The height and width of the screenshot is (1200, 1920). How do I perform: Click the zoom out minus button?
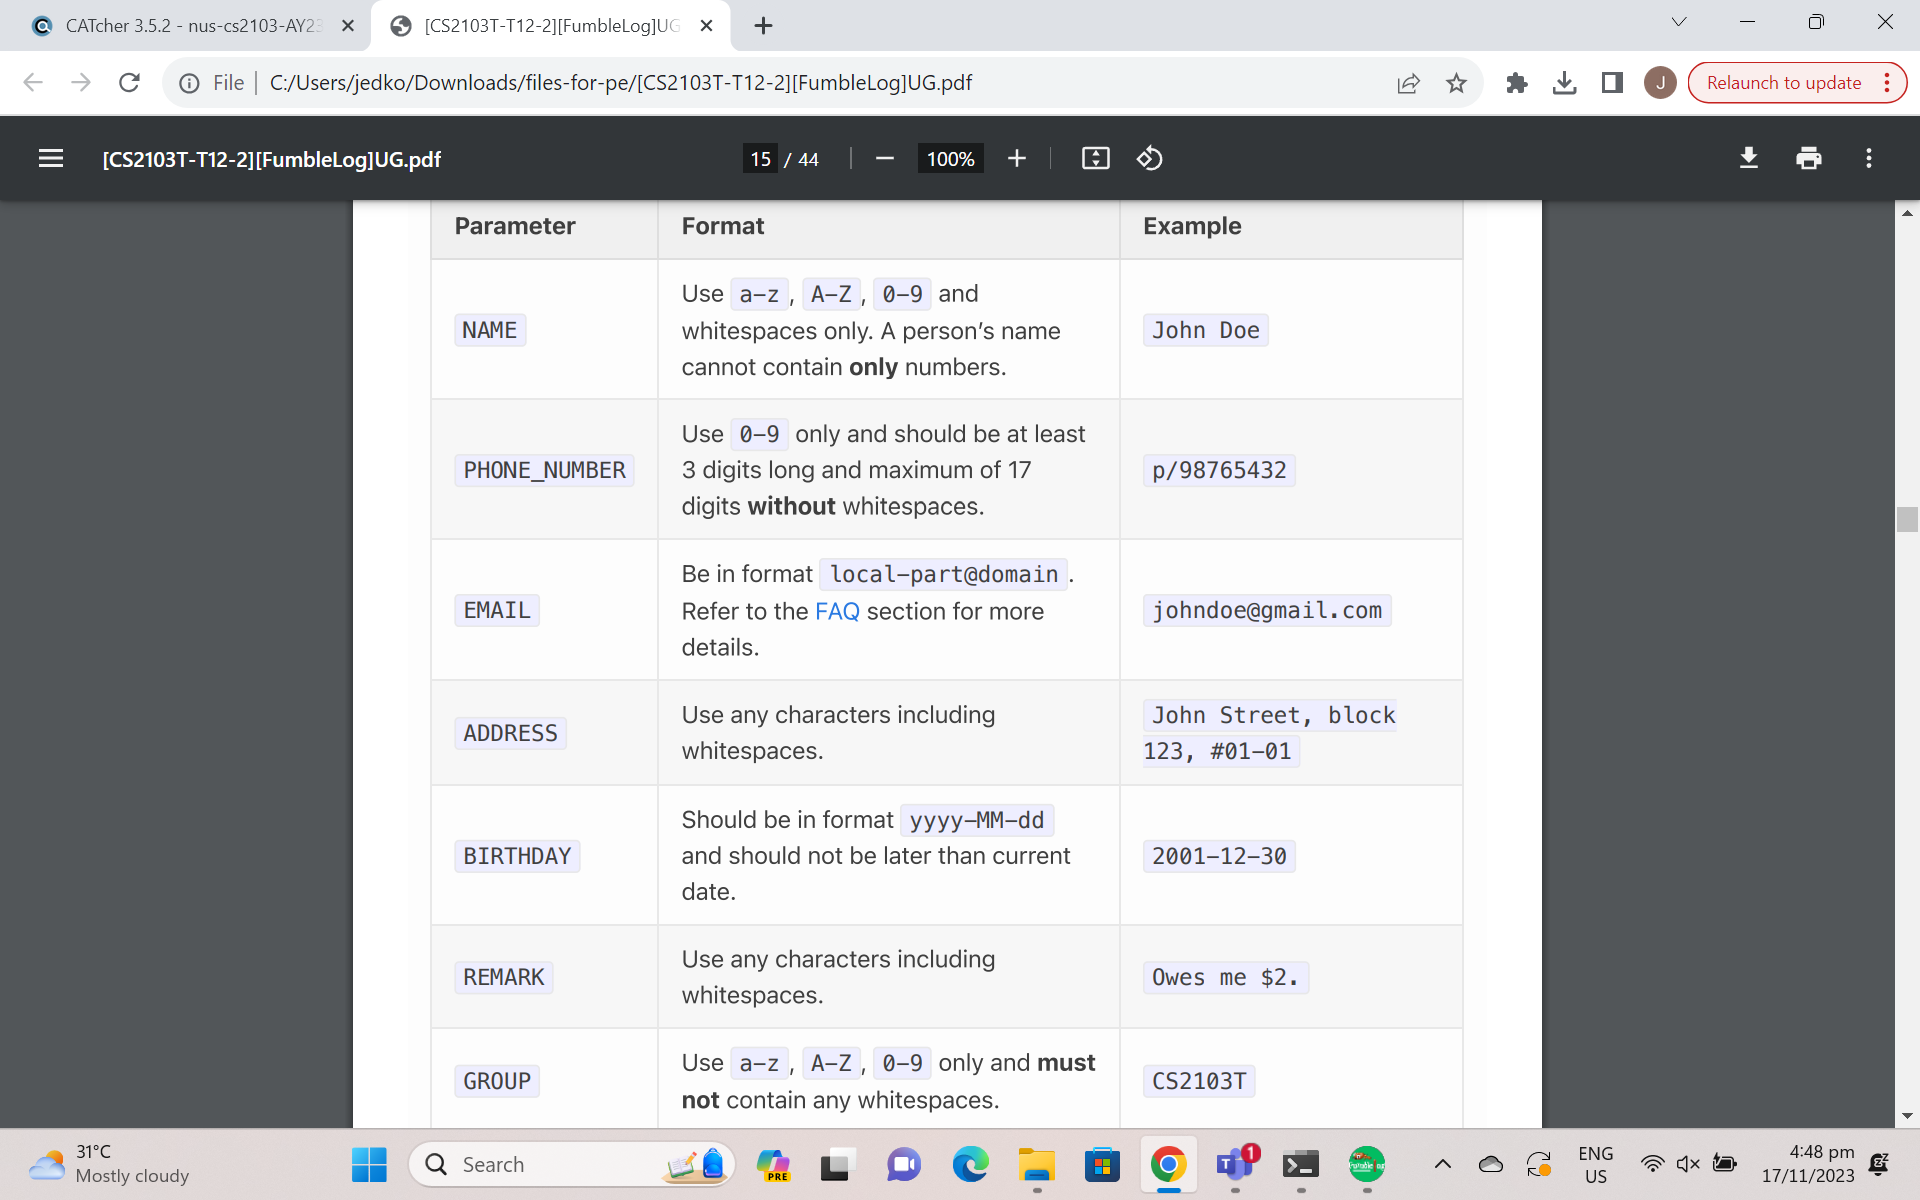884,158
